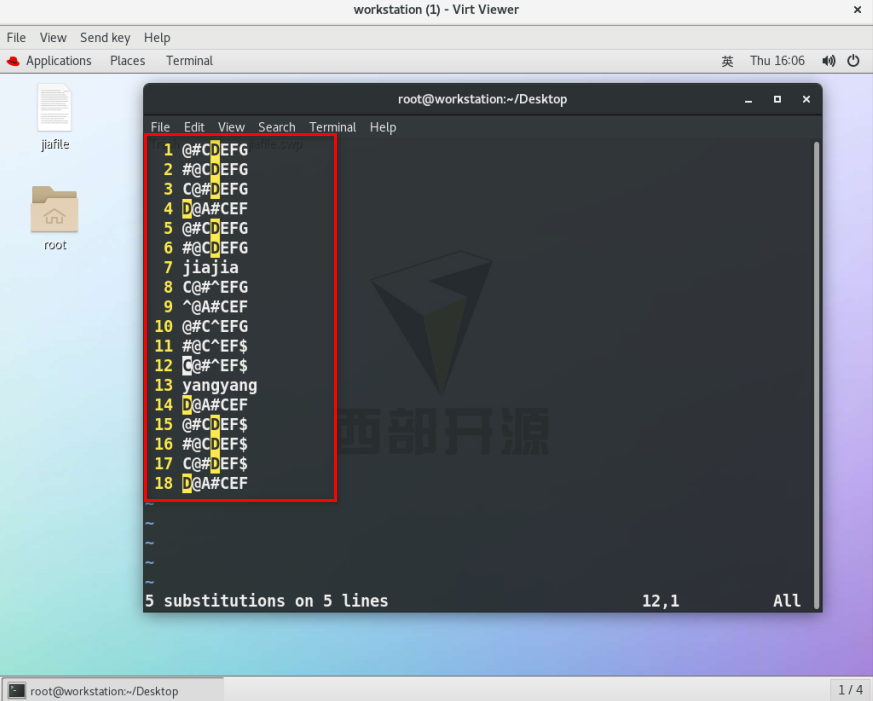Image resolution: width=873 pixels, height=701 pixels.
Task: Open the terminal's Edit menu
Action: pos(194,127)
